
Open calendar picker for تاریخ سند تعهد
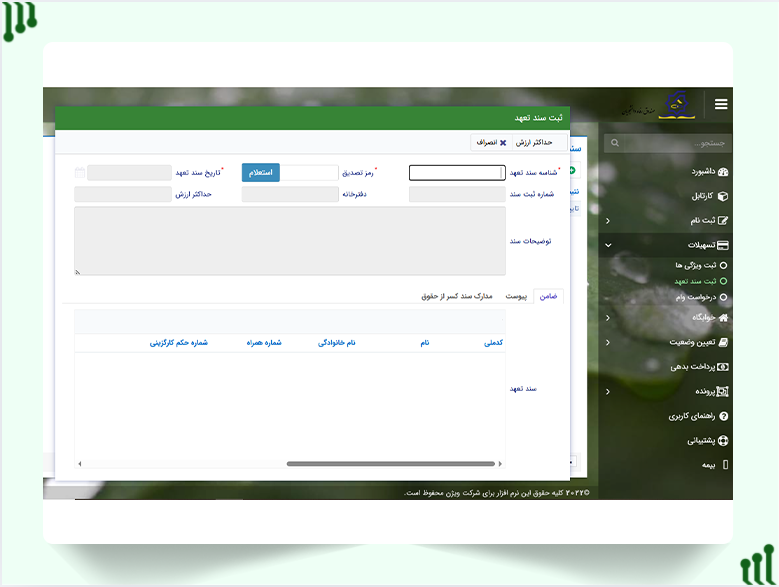[80, 172]
